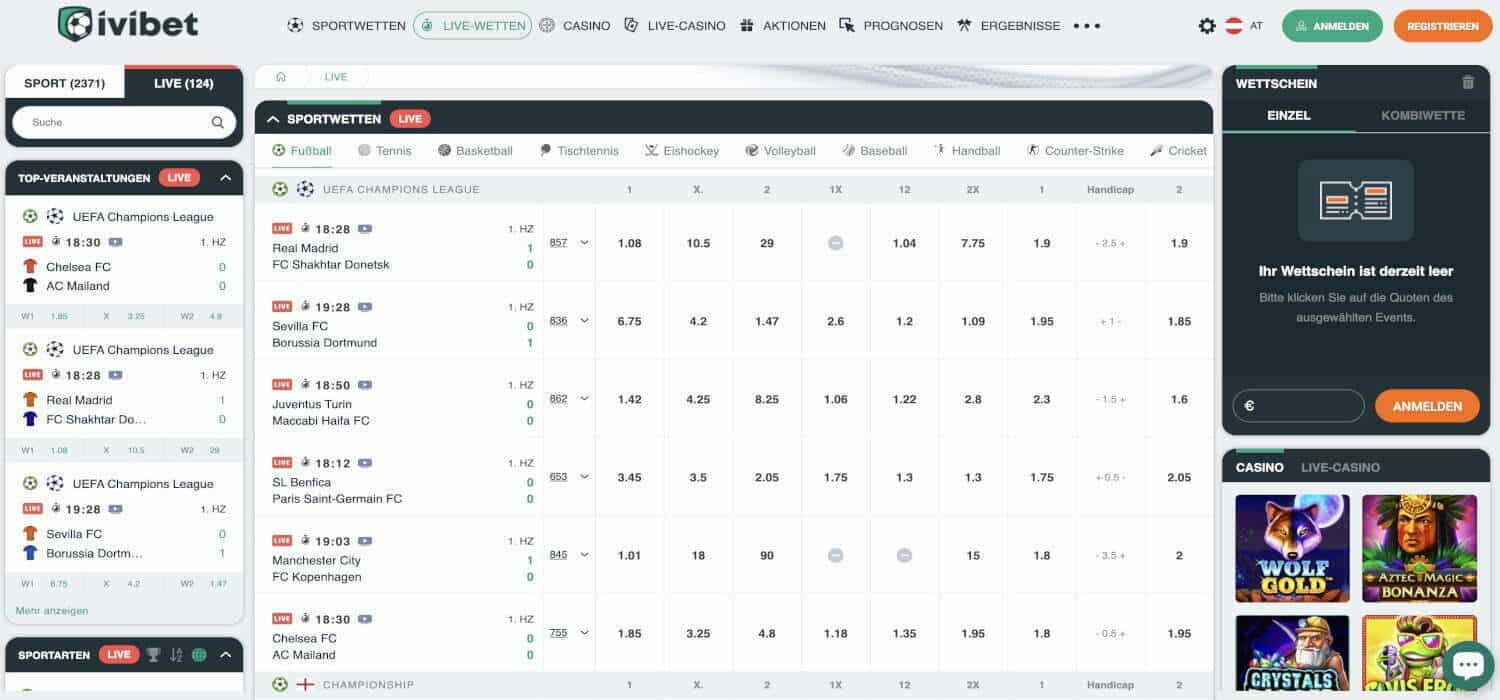Image resolution: width=1500 pixels, height=700 pixels.
Task: Open Aztec Magic Bonanza game
Action: [1419, 548]
